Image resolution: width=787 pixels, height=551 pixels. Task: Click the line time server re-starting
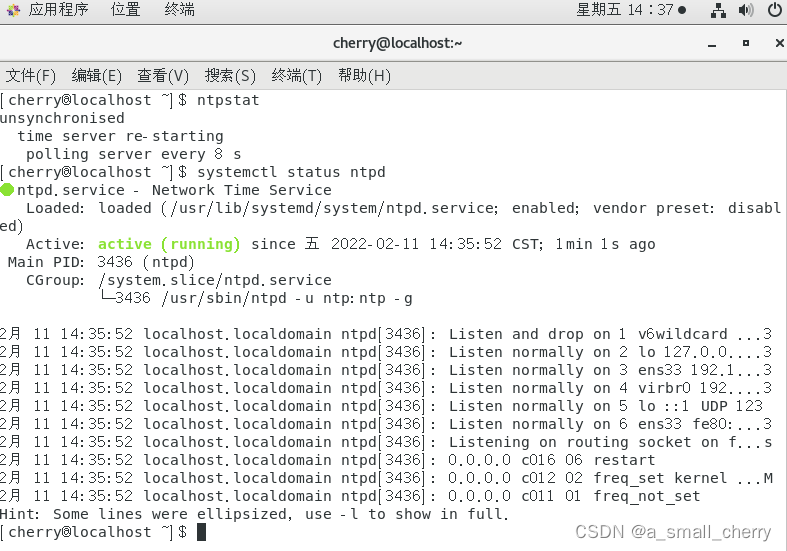click(120, 136)
